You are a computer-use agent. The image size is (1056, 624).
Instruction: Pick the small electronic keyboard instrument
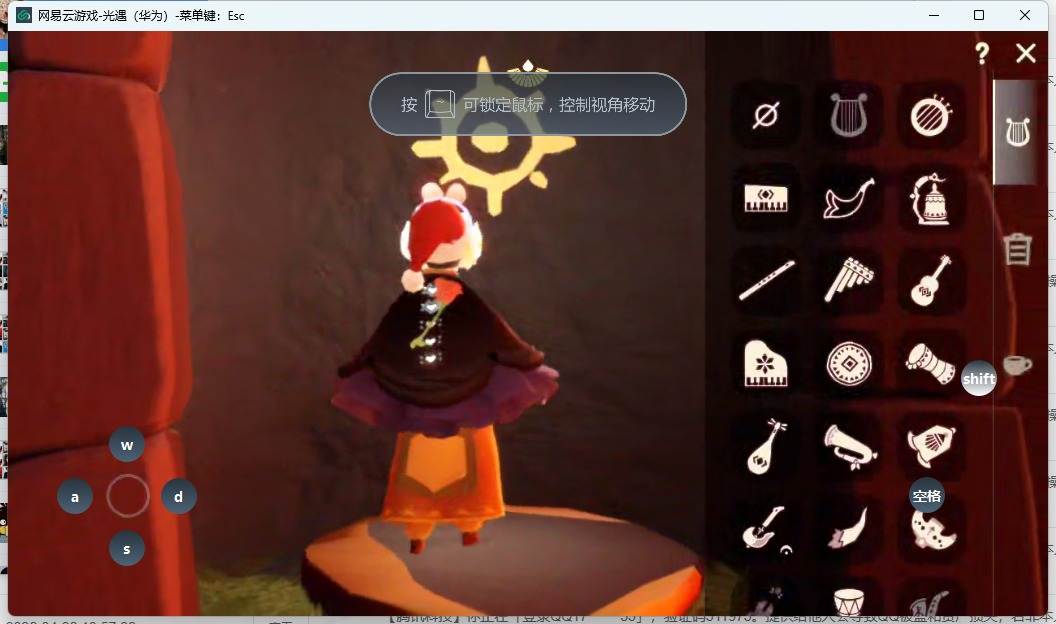pyautogui.click(x=766, y=198)
